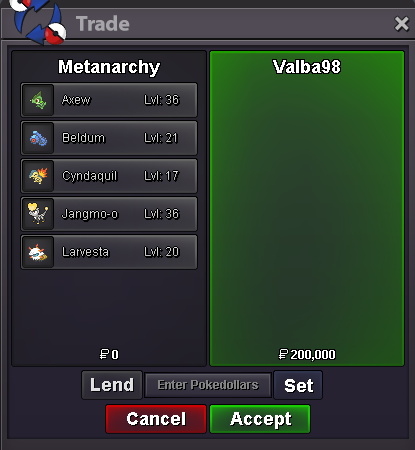Click the Jangmo-o sprite icon

(38, 214)
